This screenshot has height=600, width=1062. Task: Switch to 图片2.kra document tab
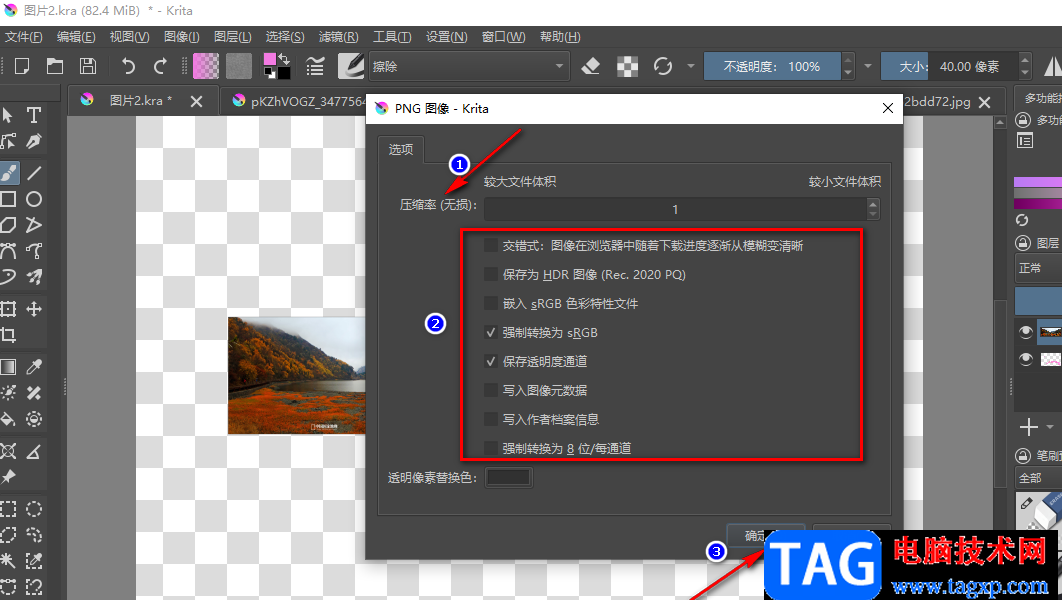[x=141, y=101]
